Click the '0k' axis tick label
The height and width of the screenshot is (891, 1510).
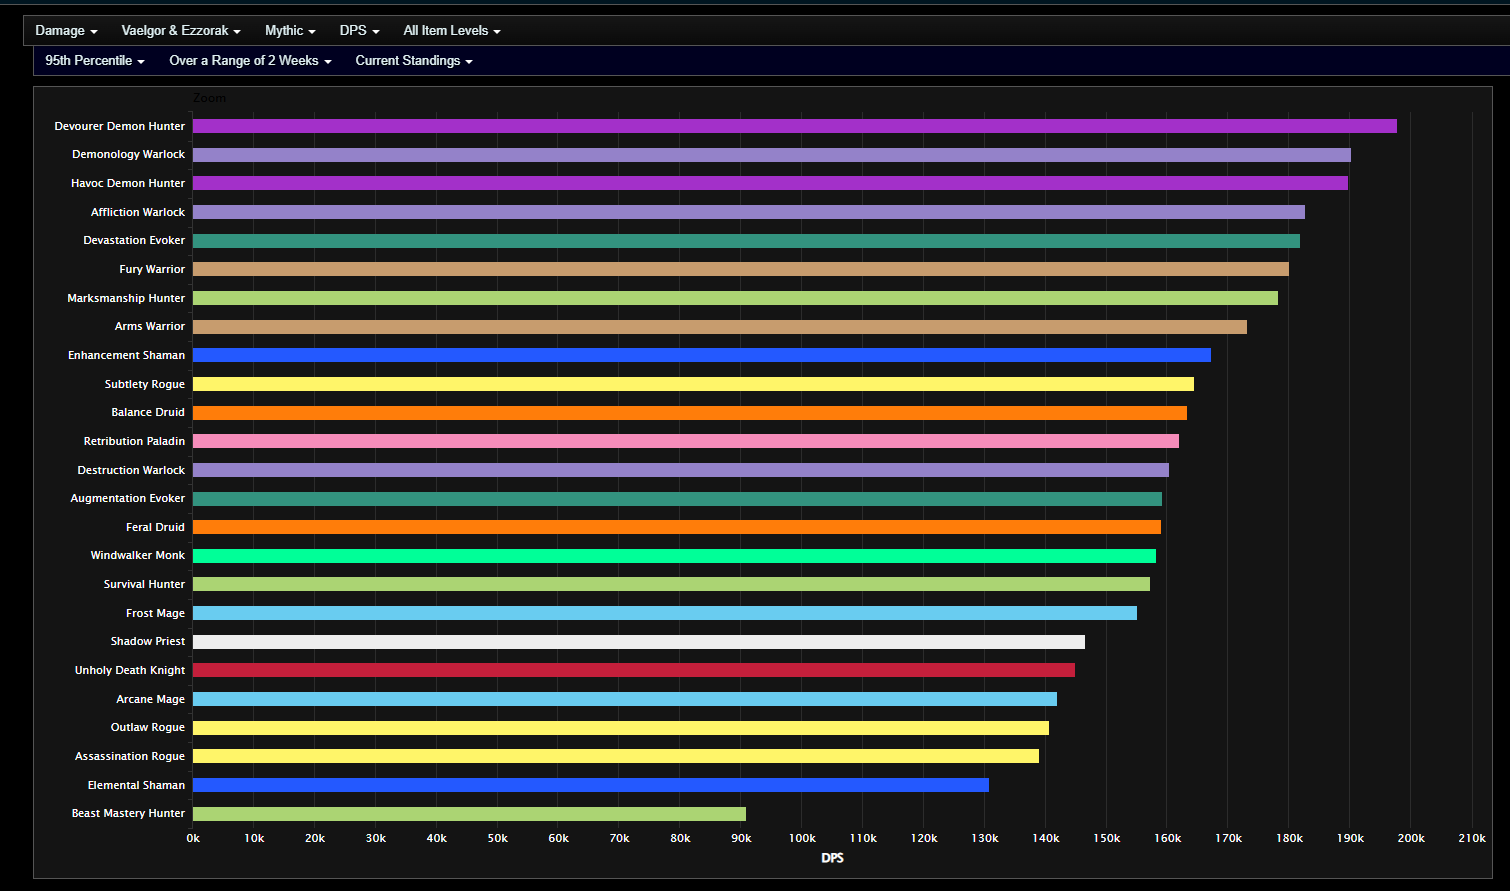(193, 838)
